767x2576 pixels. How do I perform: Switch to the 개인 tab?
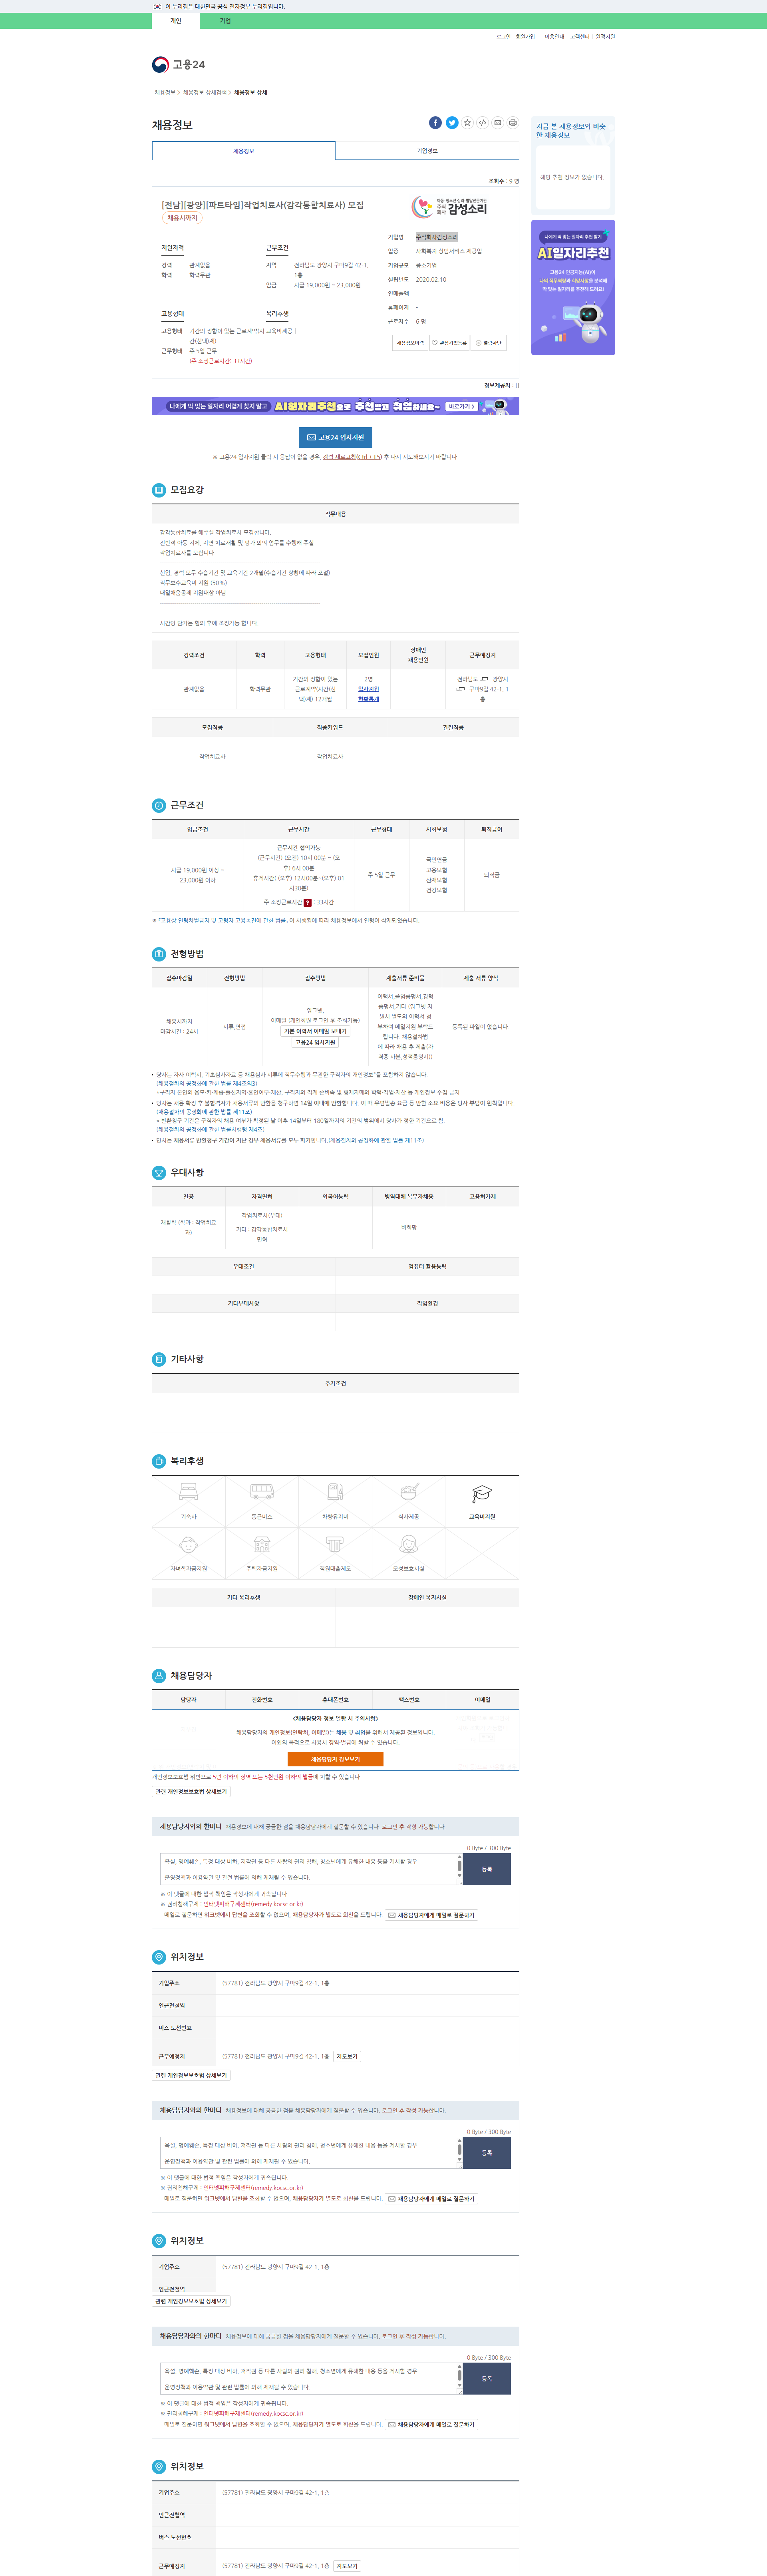[x=176, y=21]
